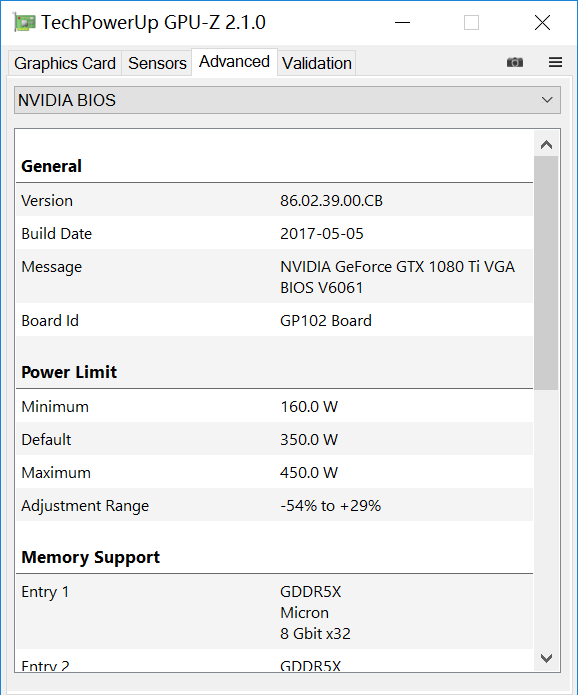Click the Default row label
578x695 pixels.
tap(46, 440)
